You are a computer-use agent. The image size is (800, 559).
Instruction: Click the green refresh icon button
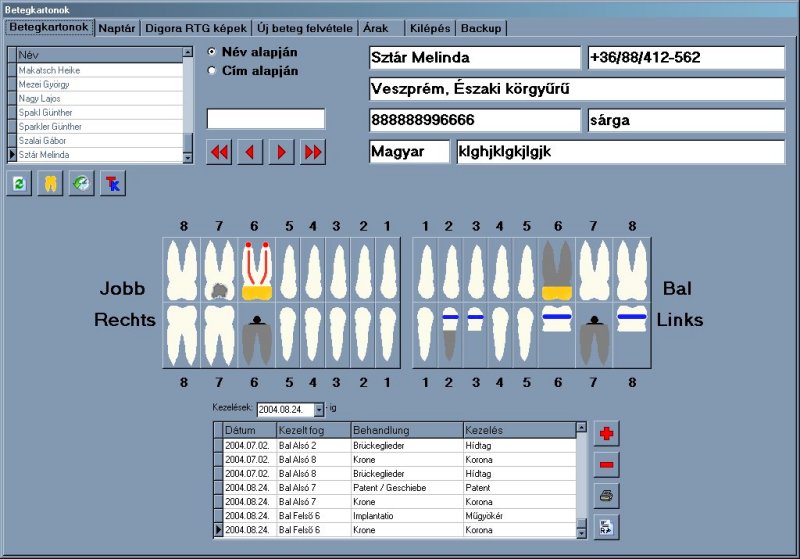click(20, 185)
